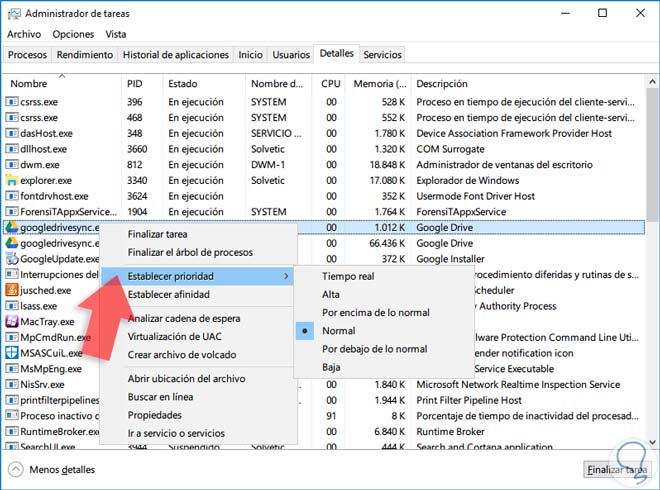The width and height of the screenshot is (660, 490).
Task: Switch to the Rendimiento tab
Action: (x=85, y=55)
